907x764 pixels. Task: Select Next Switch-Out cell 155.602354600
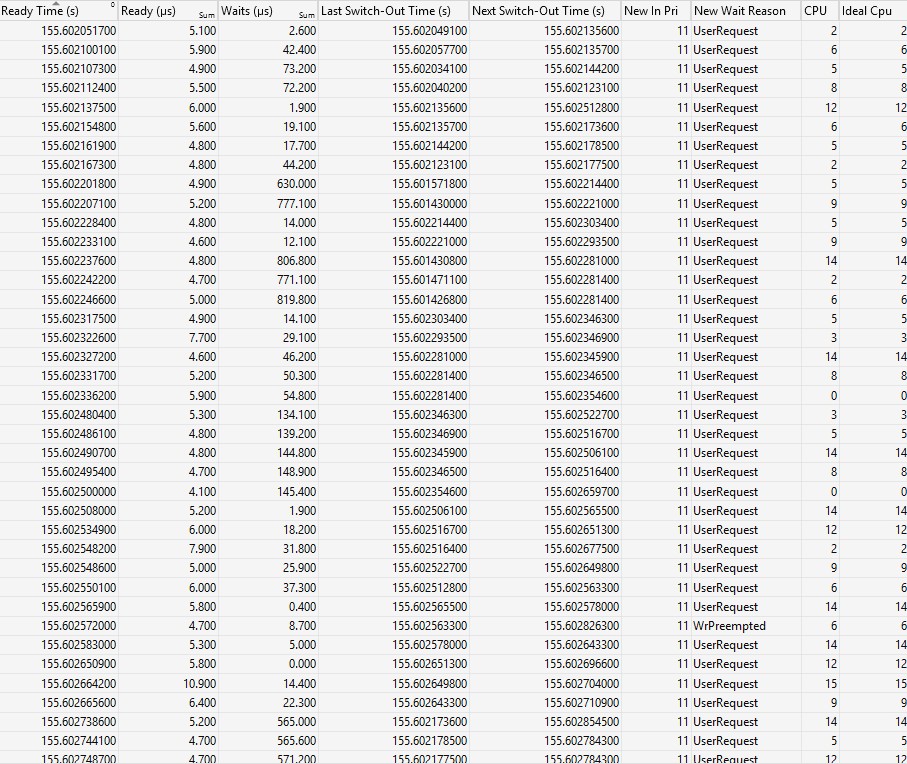[x=581, y=396]
